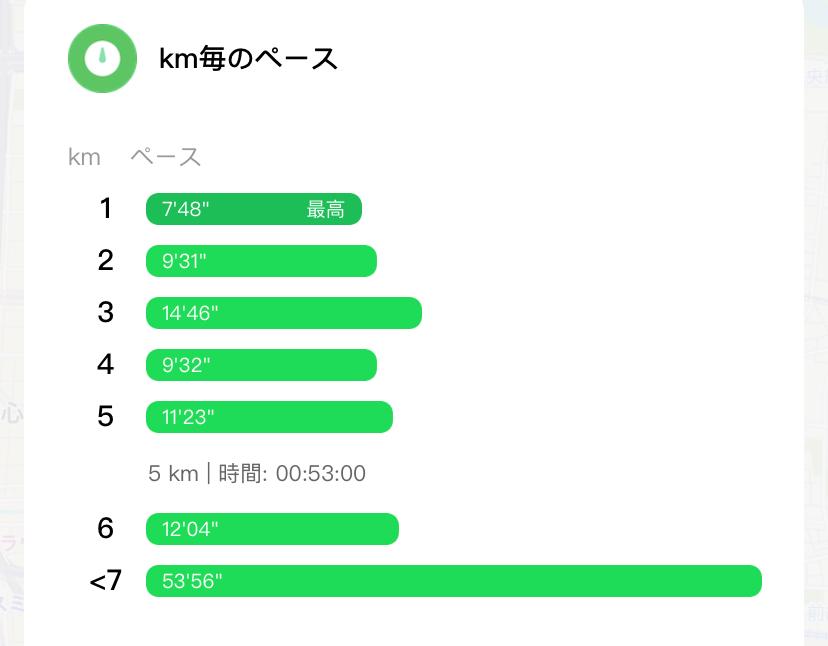Click kilometer number 4 label
The height and width of the screenshot is (646, 828).
[106, 365]
